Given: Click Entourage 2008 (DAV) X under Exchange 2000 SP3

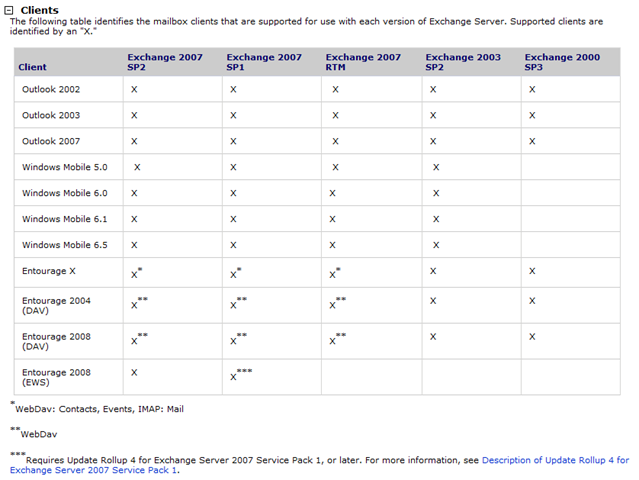Looking at the screenshot, I should pos(532,337).
